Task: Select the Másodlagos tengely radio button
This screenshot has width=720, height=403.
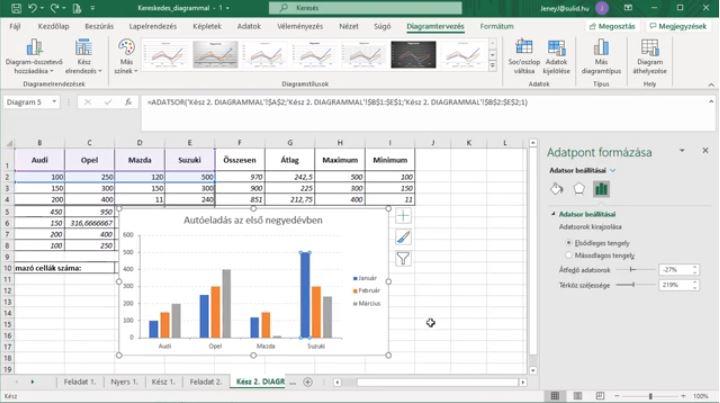Action: click(569, 255)
